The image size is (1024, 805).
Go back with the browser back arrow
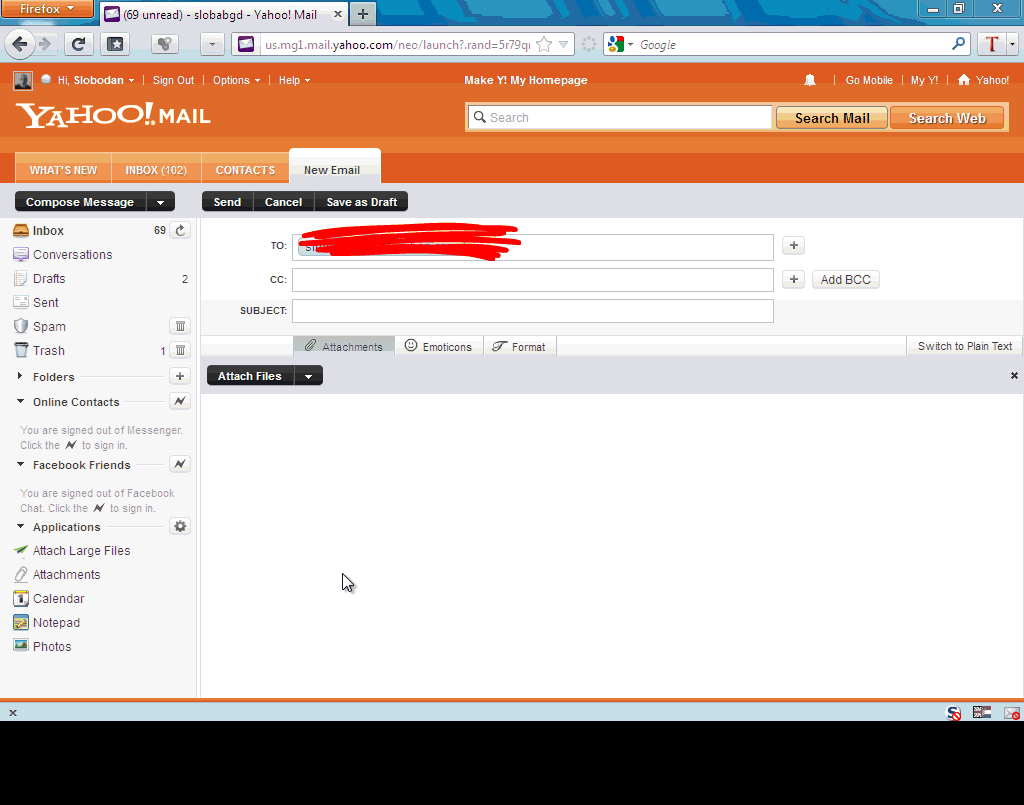pyautogui.click(x=20, y=44)
